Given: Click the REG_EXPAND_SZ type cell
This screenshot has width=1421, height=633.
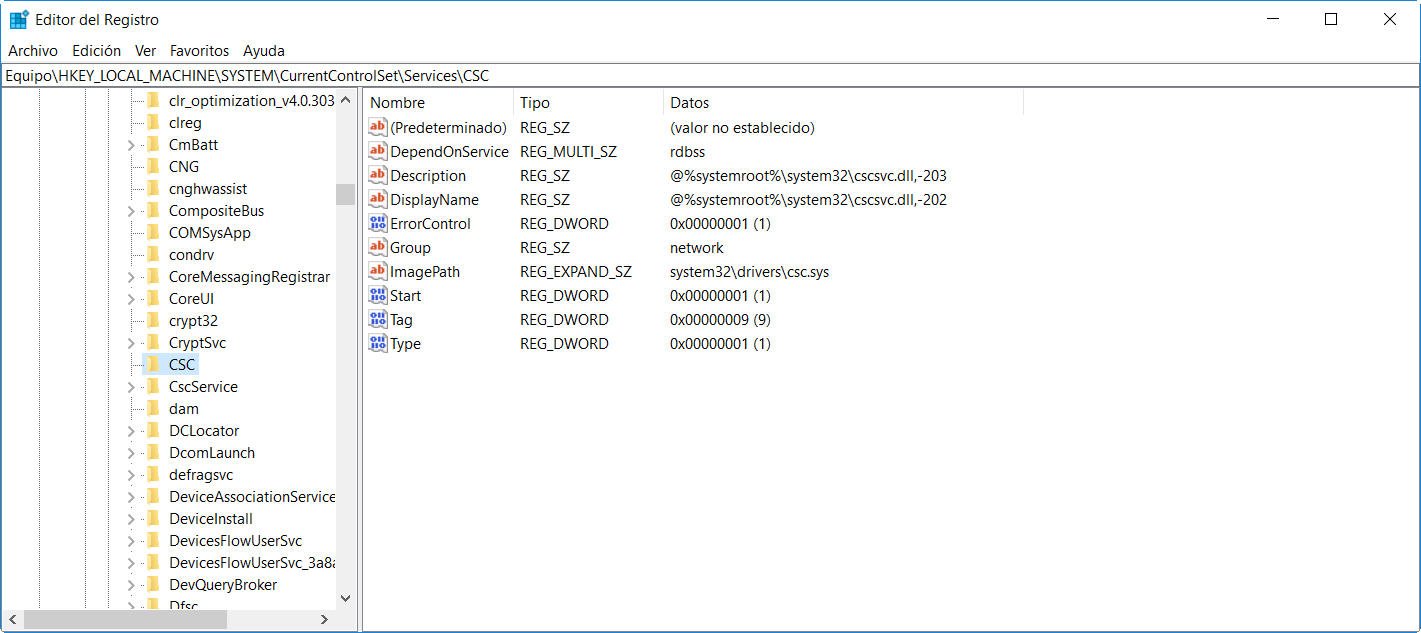Looking at the screenshot, I should 575,272.
